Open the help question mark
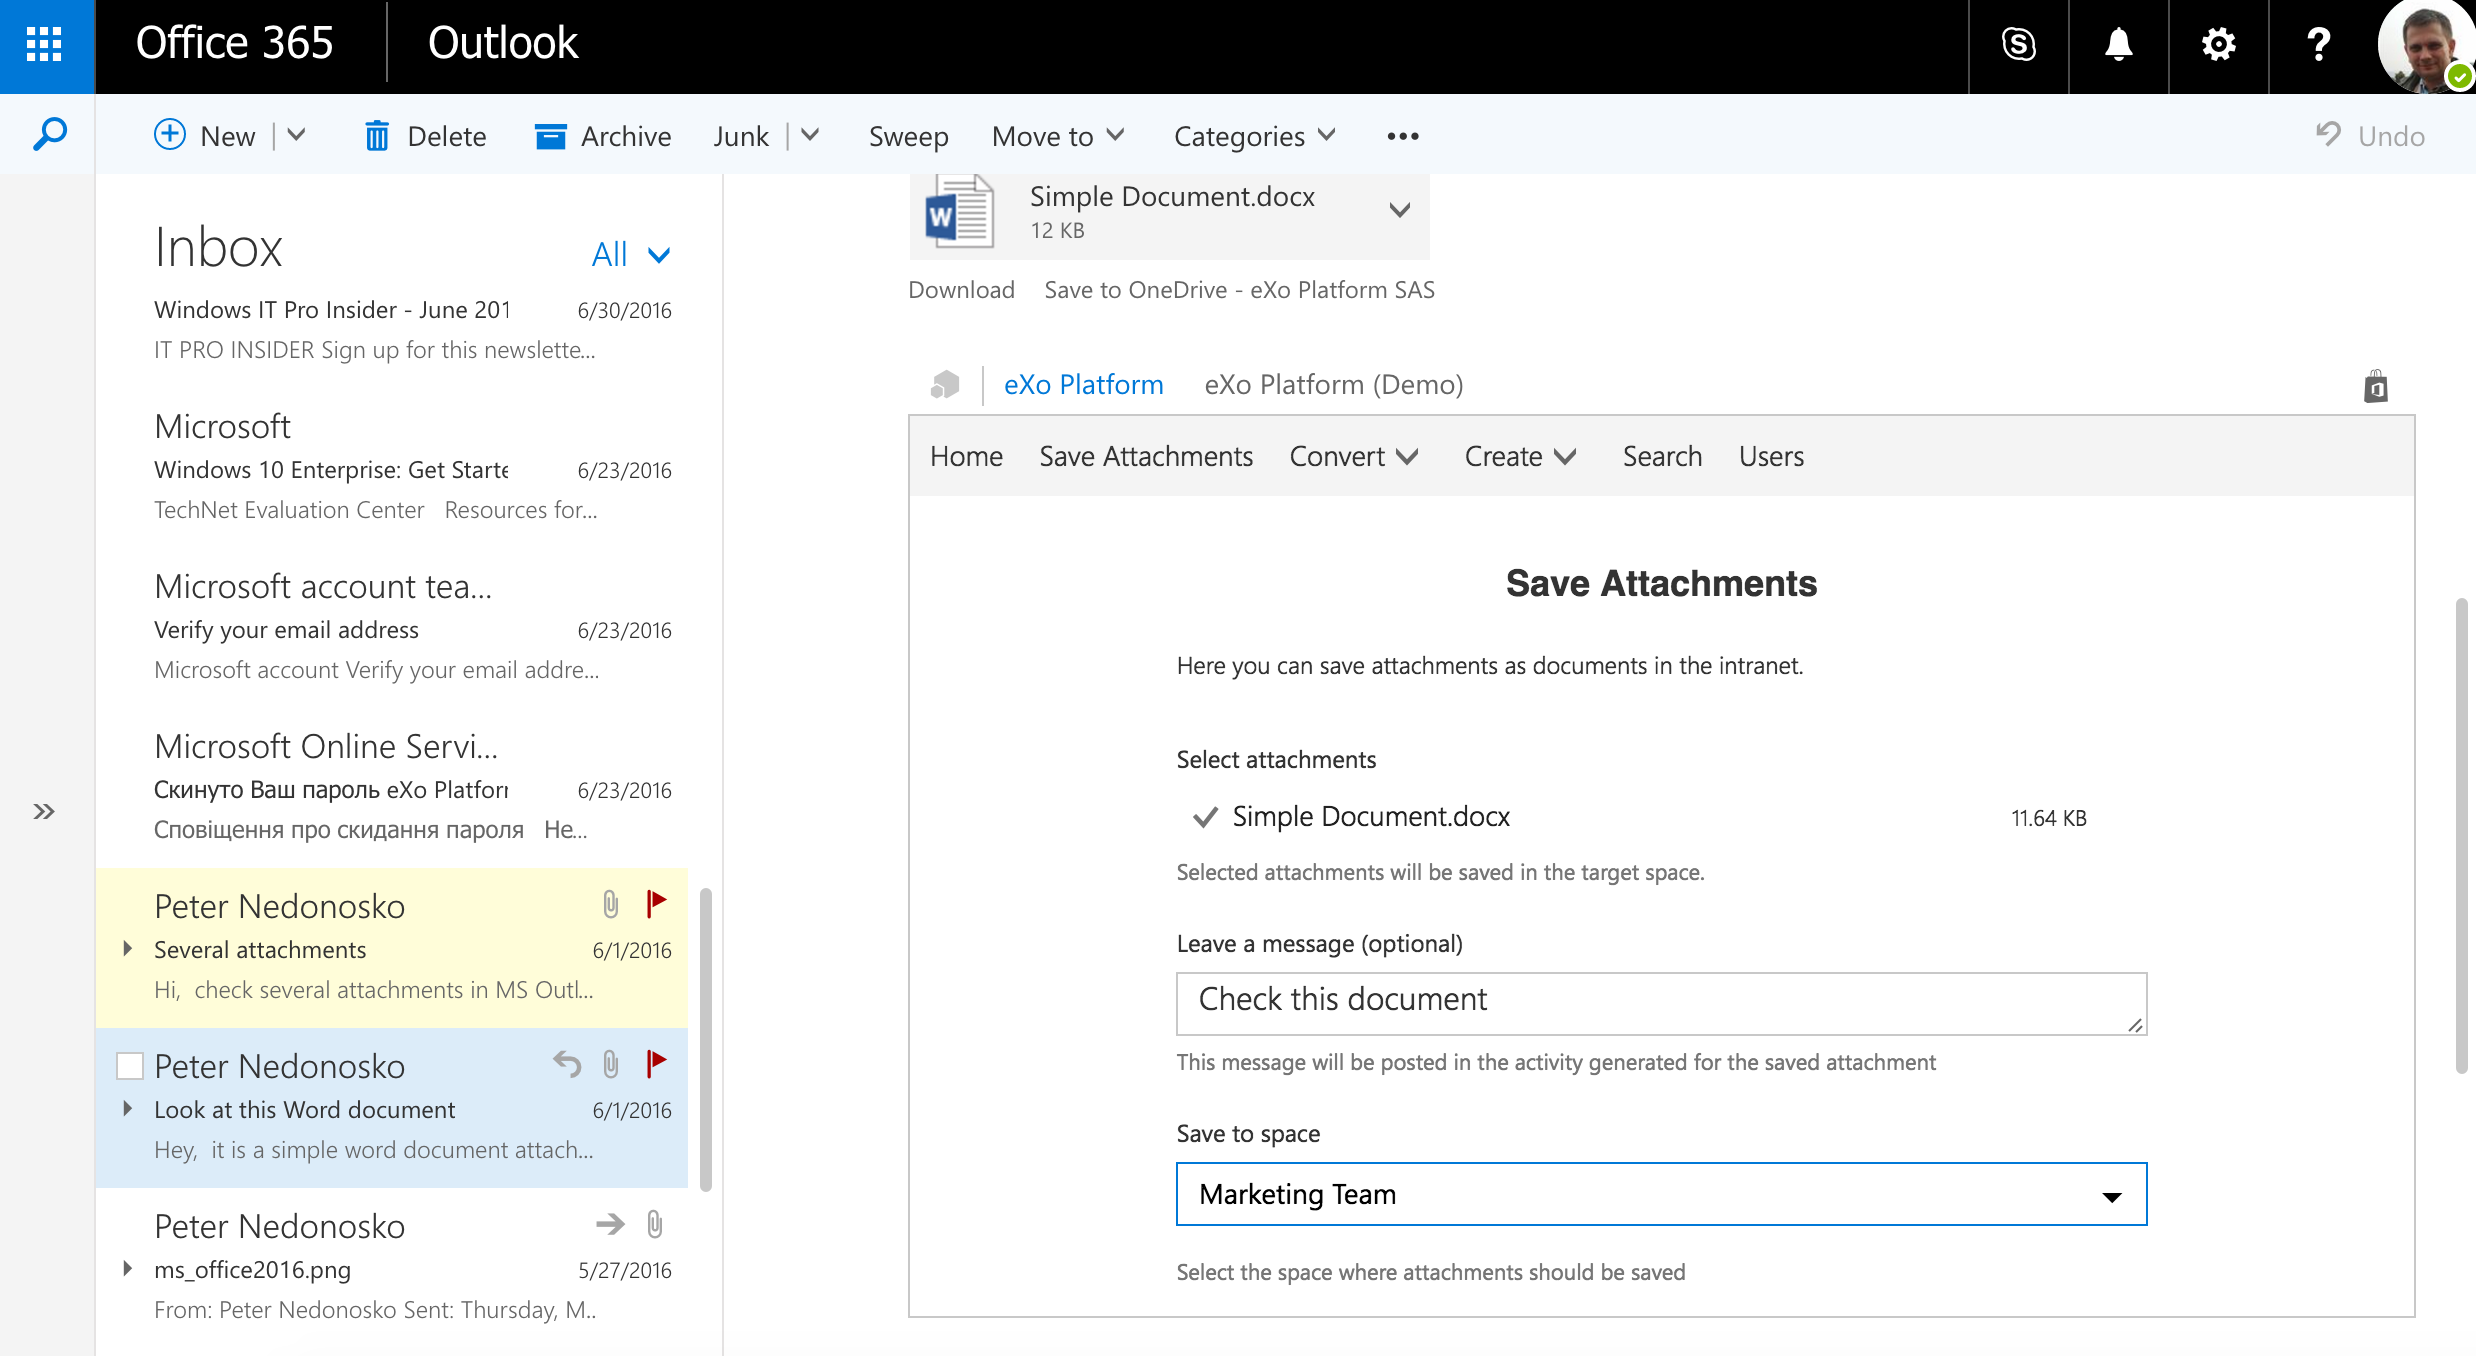Screen dimensions: 2476x1356 tap(2318, 44)
